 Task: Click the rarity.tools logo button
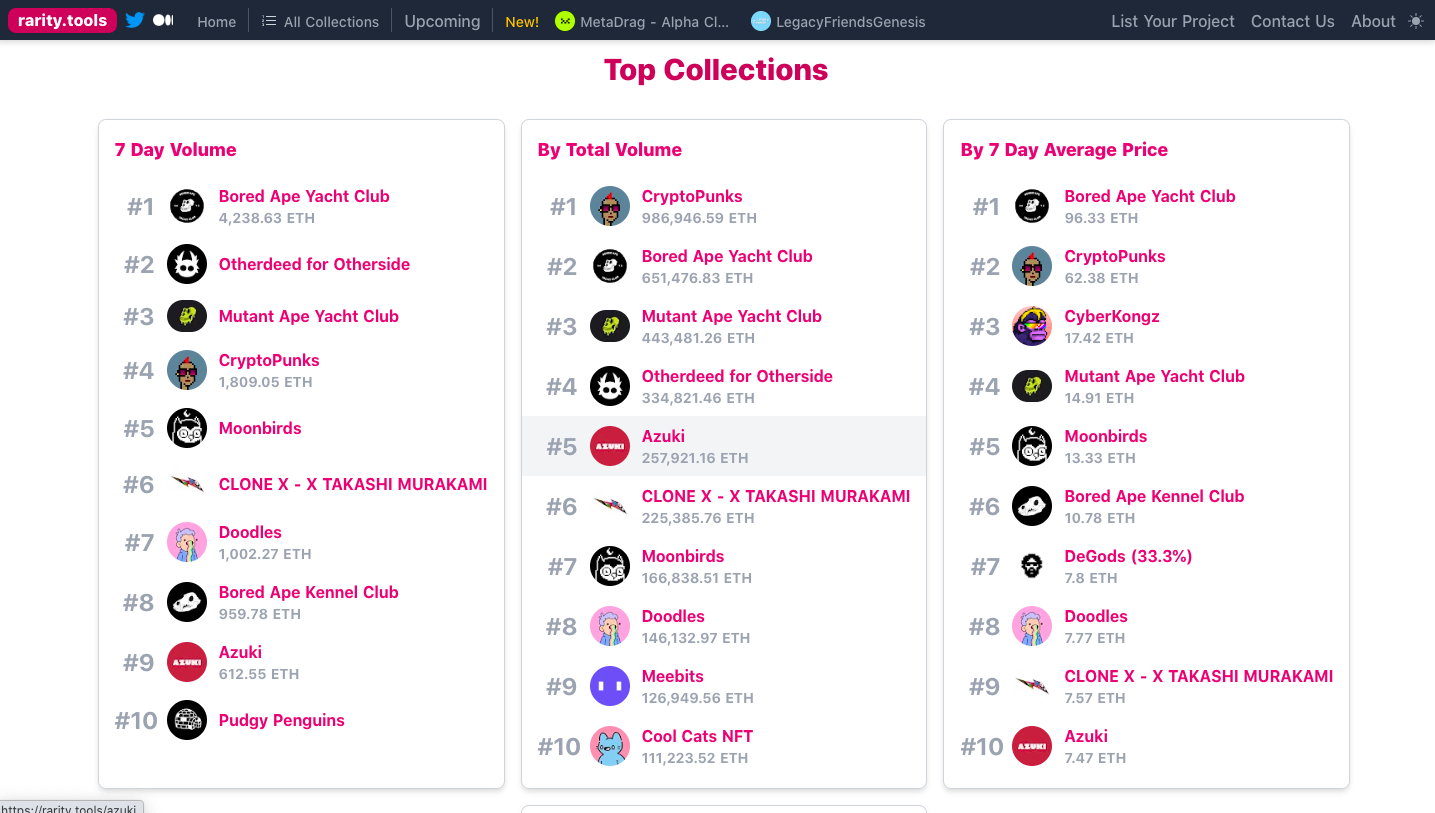(62, 20)
